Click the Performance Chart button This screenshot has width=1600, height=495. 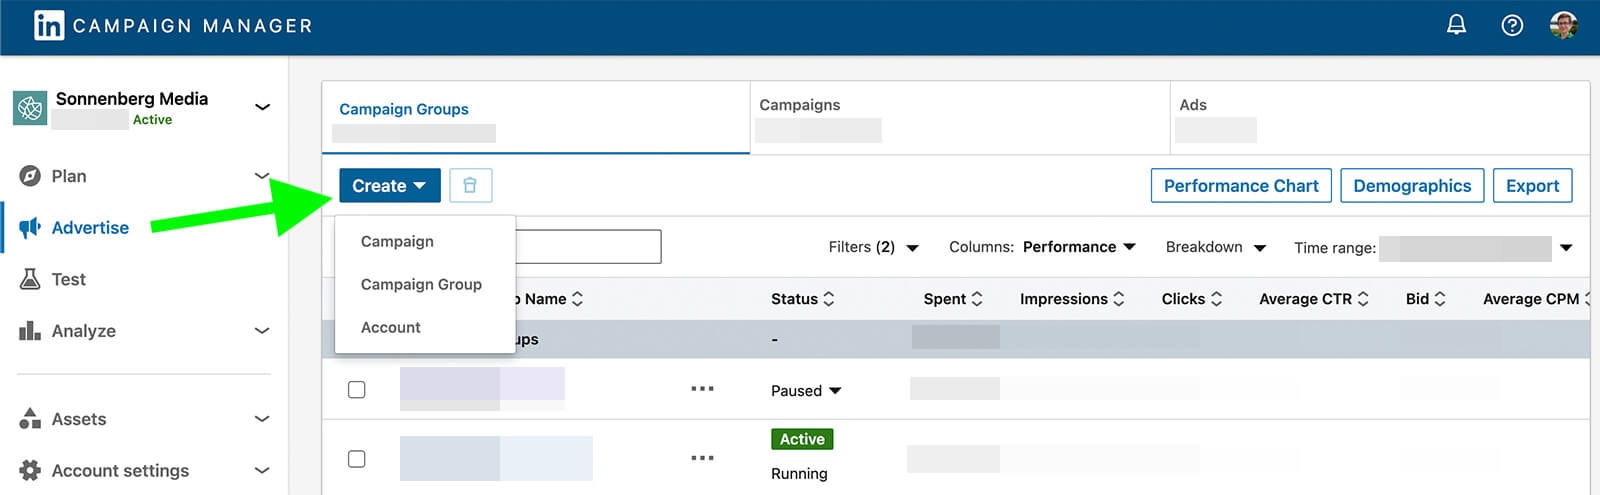click(x=1240, y=186)
